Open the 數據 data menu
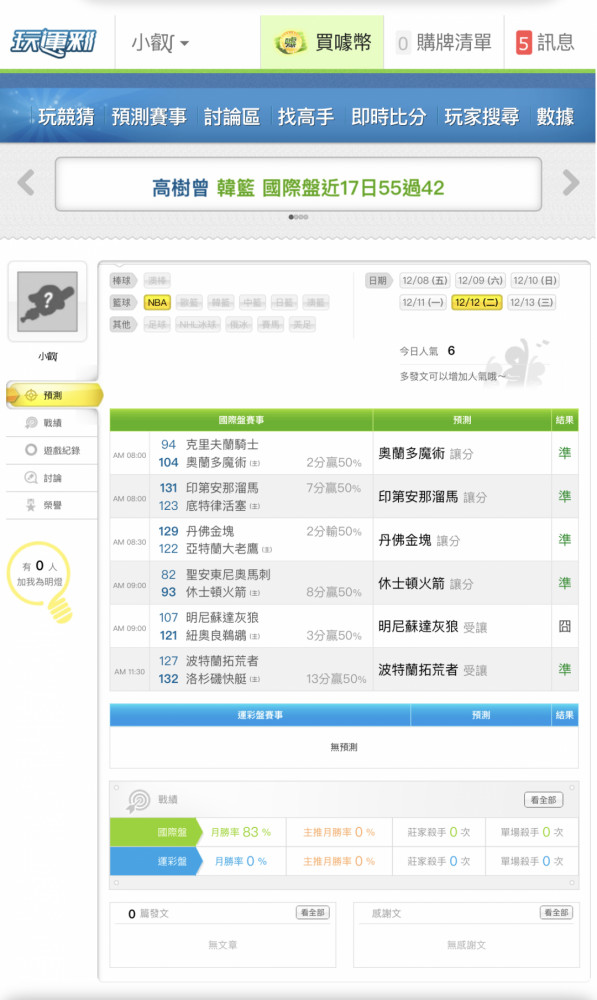This screenshot has height=1000, width=597. click(555, 117)
